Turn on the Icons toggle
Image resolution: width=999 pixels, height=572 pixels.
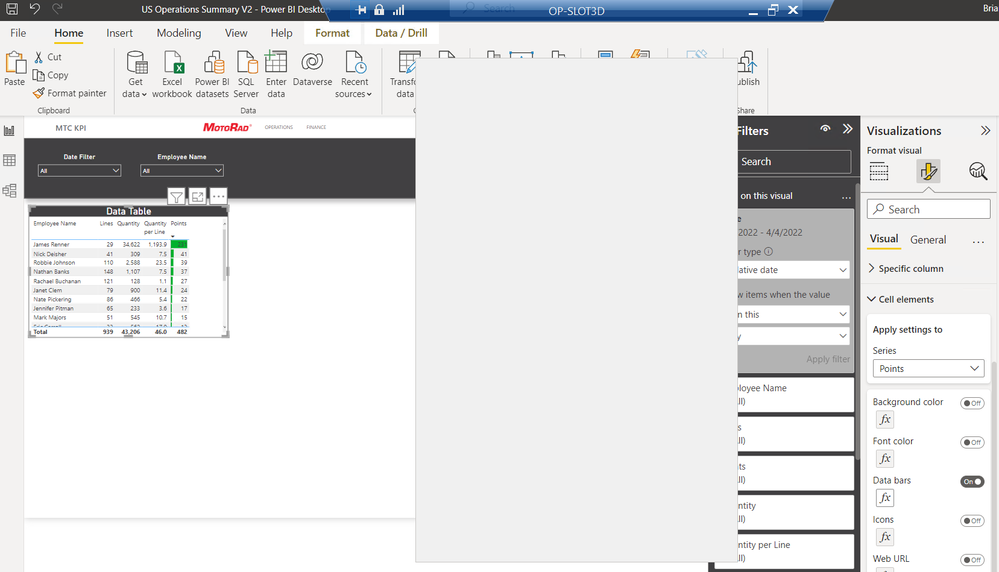coord(972,521)
